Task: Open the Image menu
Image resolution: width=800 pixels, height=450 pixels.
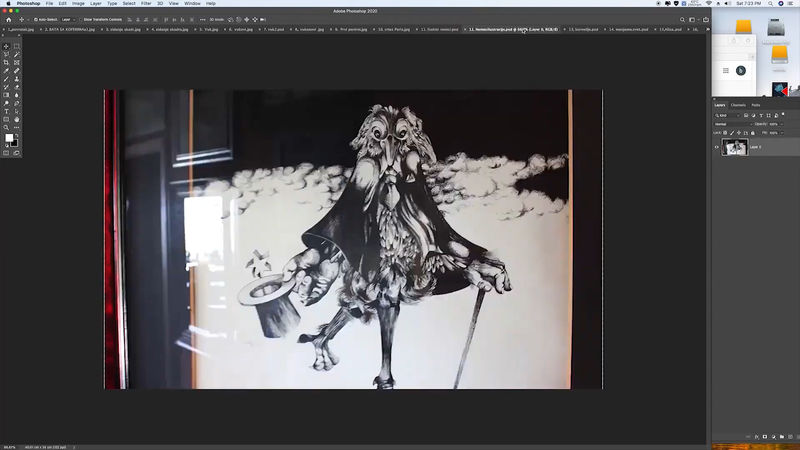Action: 78,3
